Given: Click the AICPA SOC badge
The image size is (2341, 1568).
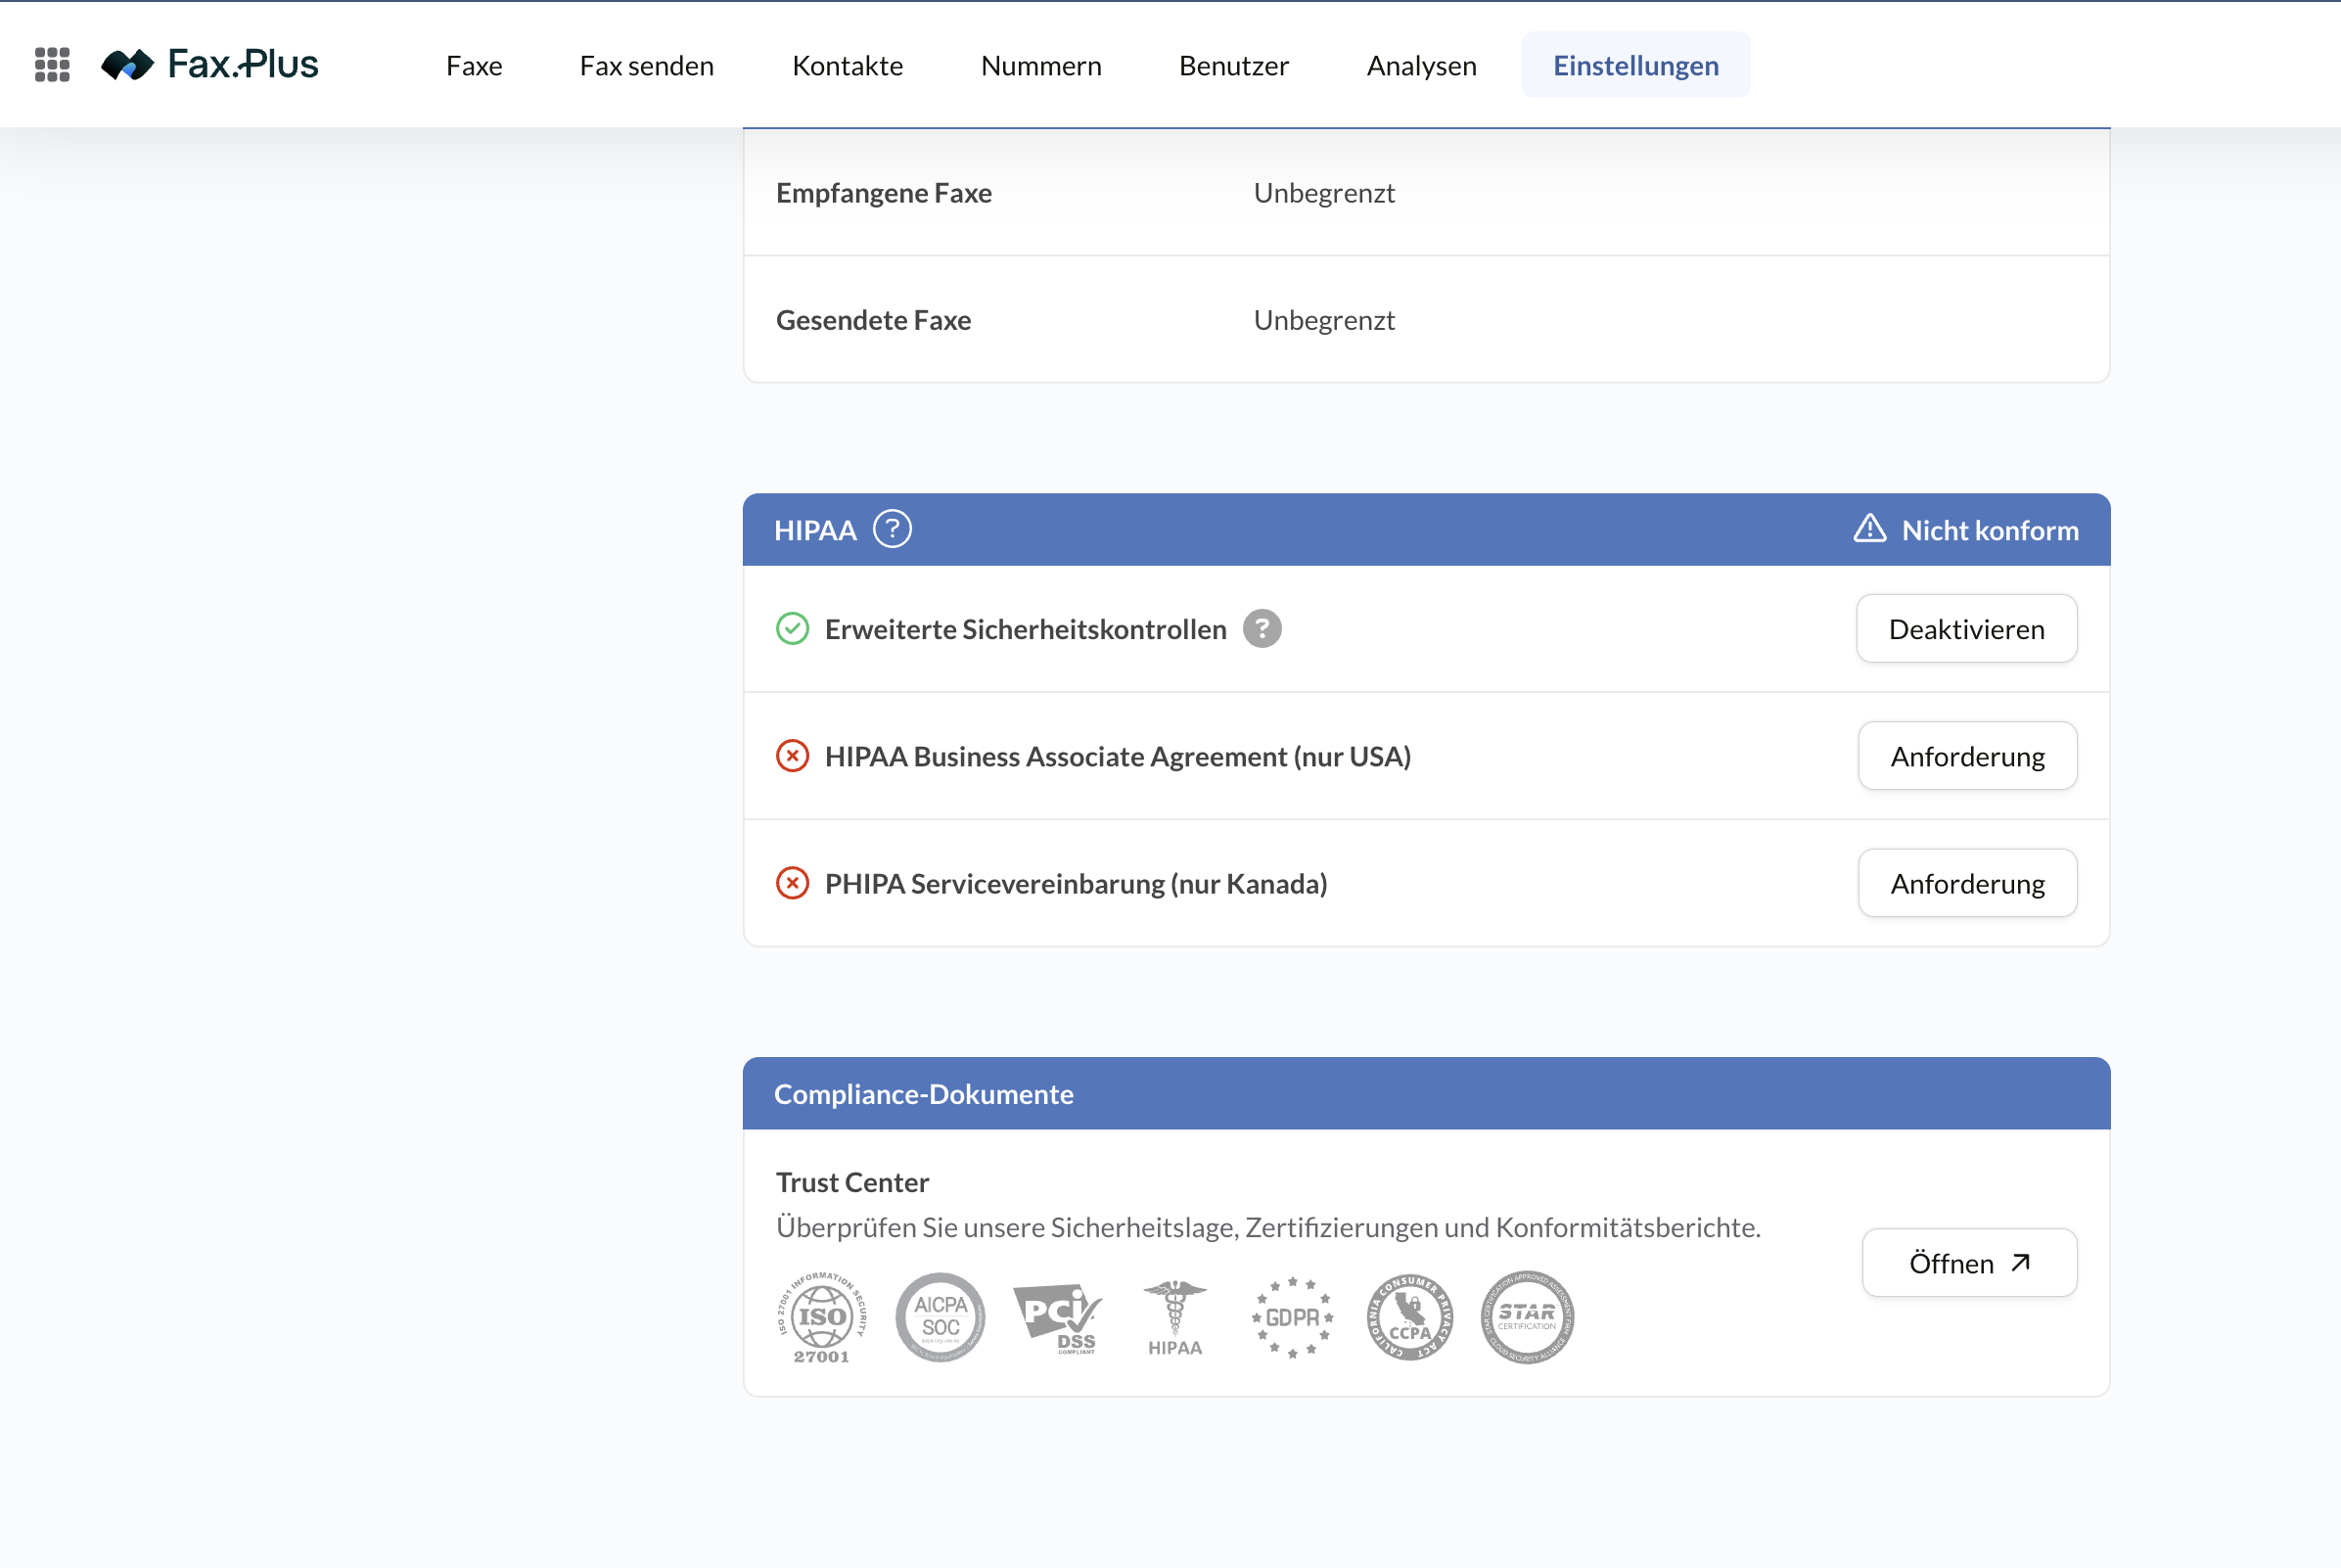Looking at the screenshot, I should tap(940, 1317).
